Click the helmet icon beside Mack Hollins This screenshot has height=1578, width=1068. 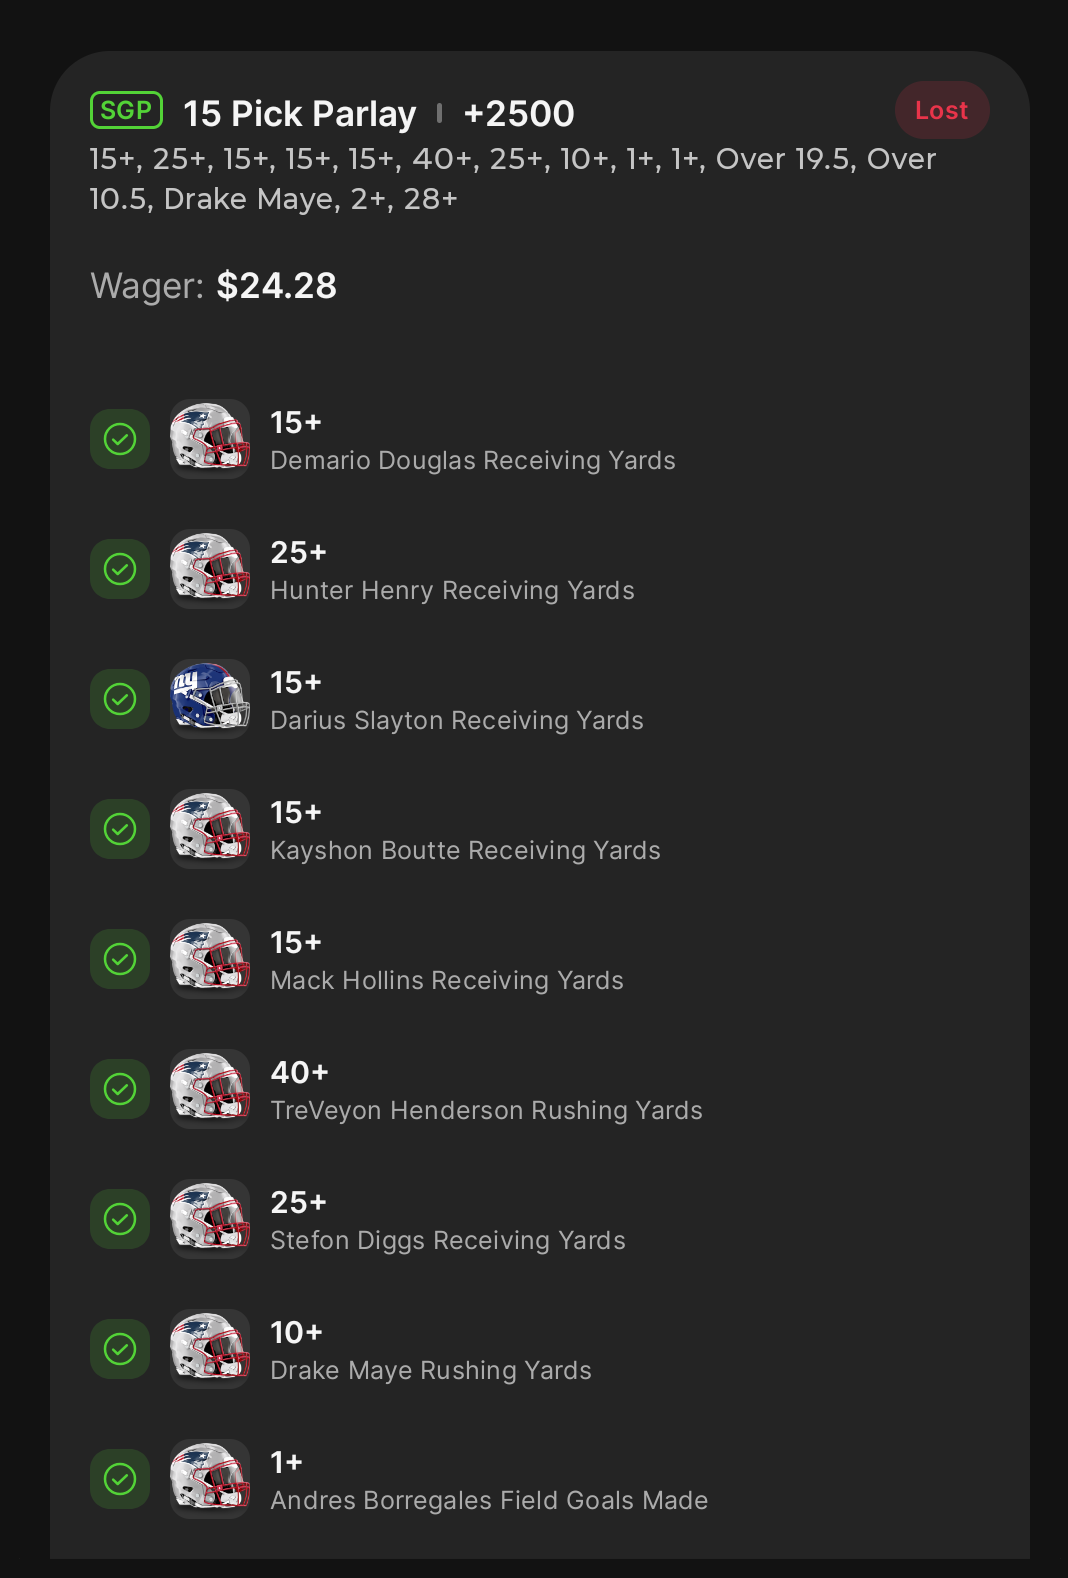pyautogui.click(x=209, y=959)
